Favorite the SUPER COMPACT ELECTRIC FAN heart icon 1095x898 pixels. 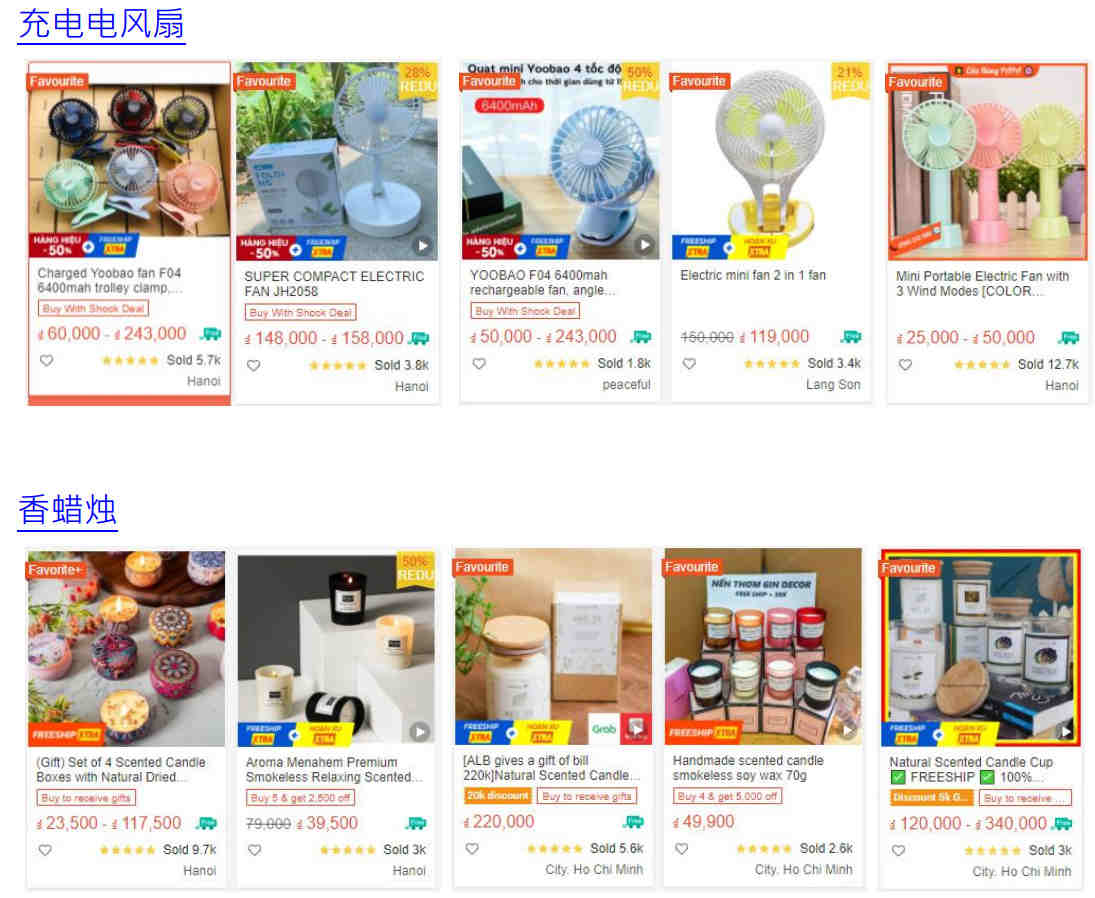point(253,365)
